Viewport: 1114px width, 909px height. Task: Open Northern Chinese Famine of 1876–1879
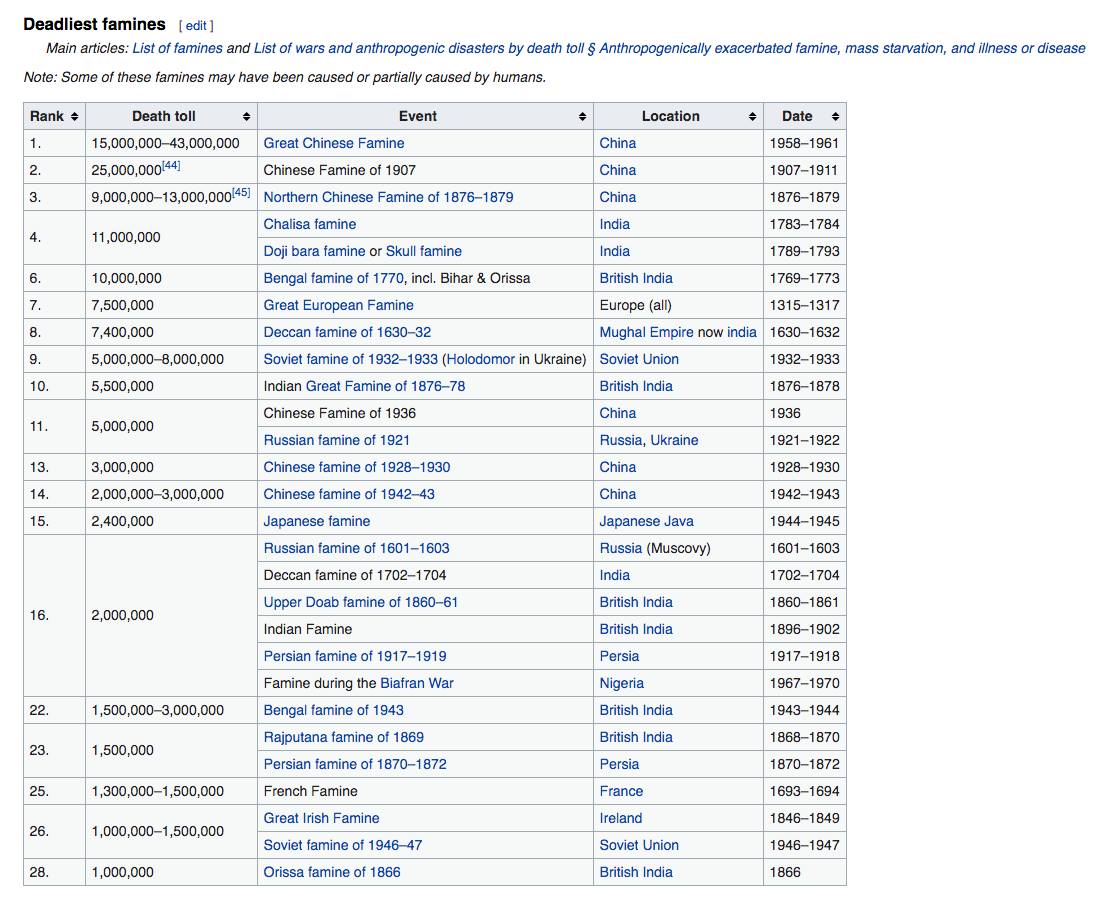[x=388, y=197]
